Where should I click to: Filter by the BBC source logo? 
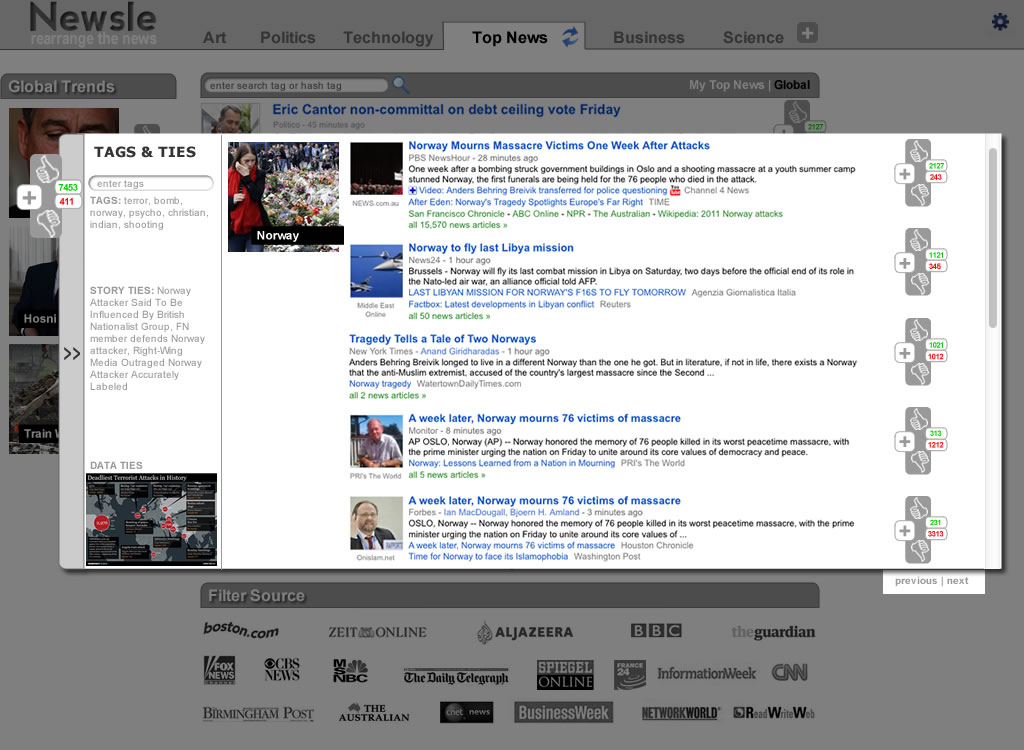[x=656, y=630]
